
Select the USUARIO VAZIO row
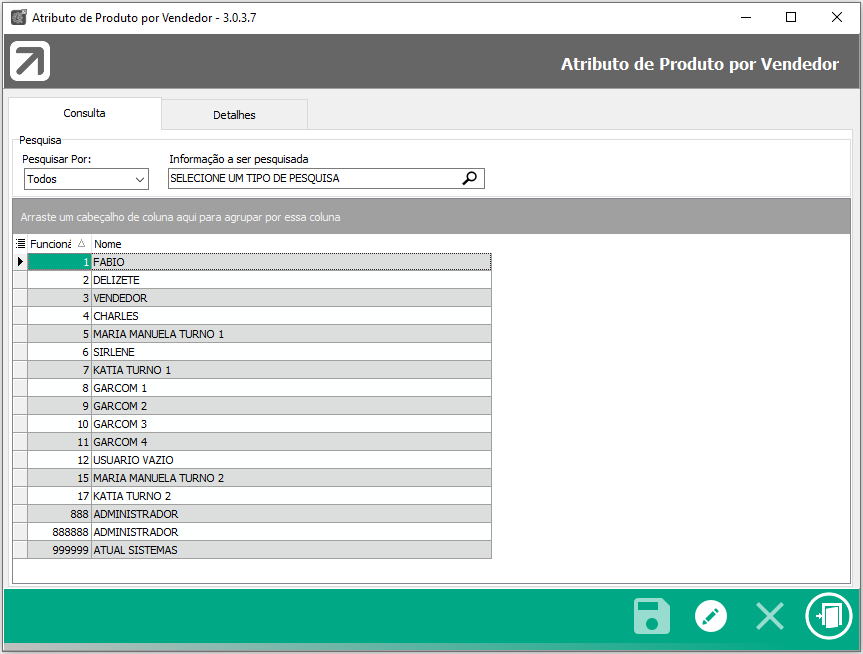pyautogui.click(x=290, y=460)
